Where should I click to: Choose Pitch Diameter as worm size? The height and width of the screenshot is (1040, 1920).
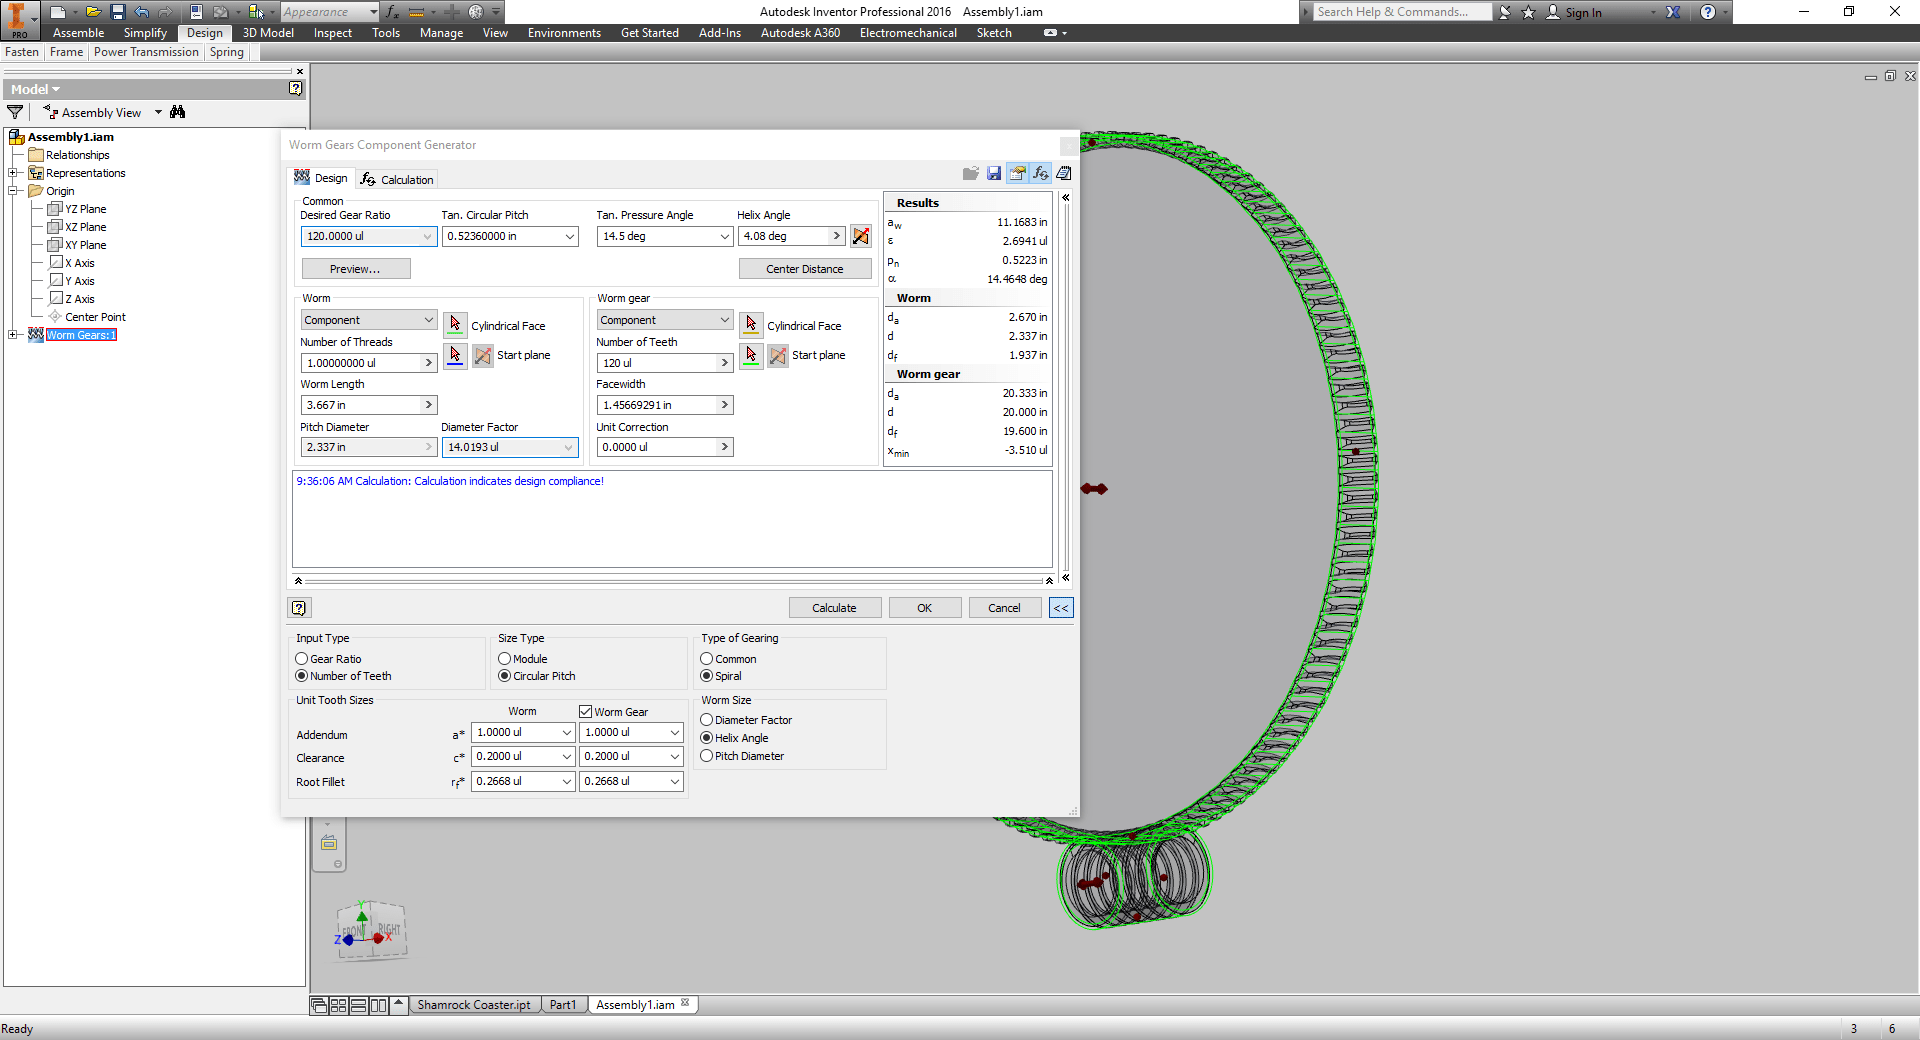point(707,756)
